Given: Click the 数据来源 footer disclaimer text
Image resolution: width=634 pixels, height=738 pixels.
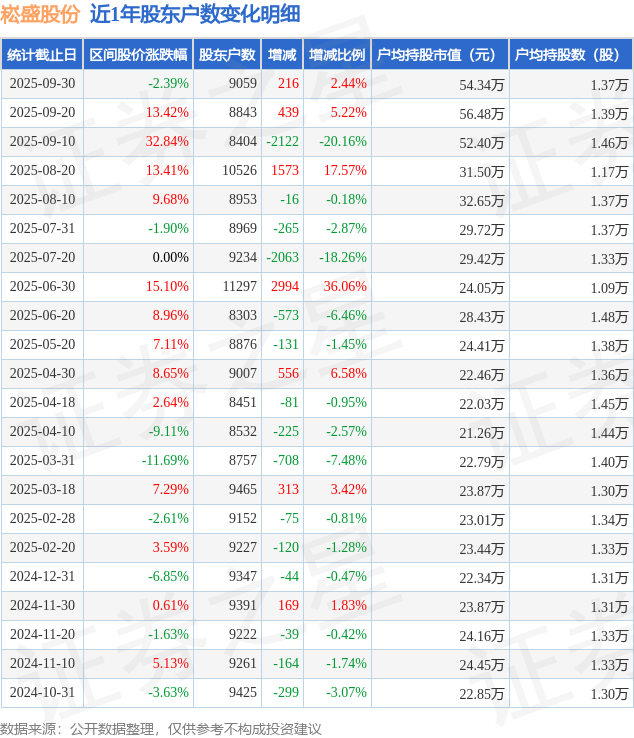Looking at the screenshot, I should pos(161,728).
